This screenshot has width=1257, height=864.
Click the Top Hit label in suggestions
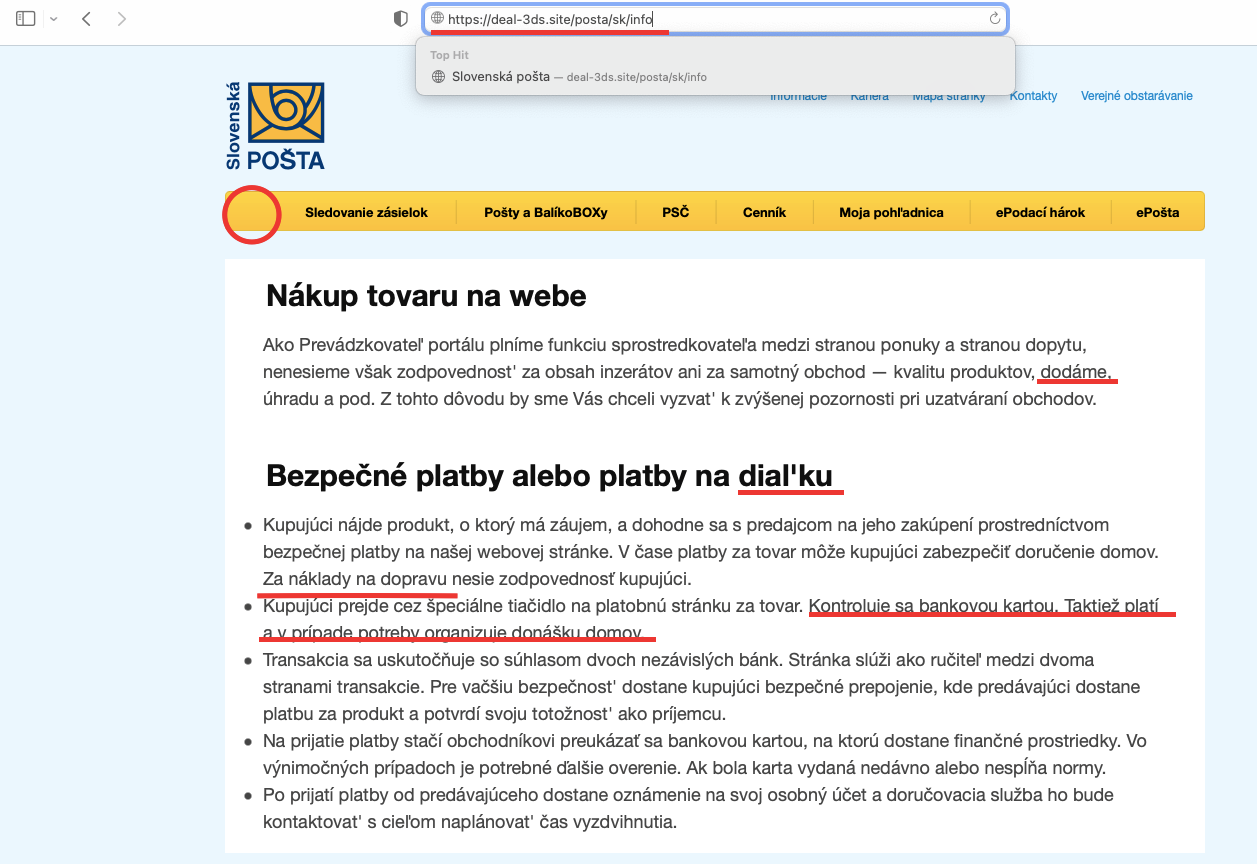[x=449, y=55]
